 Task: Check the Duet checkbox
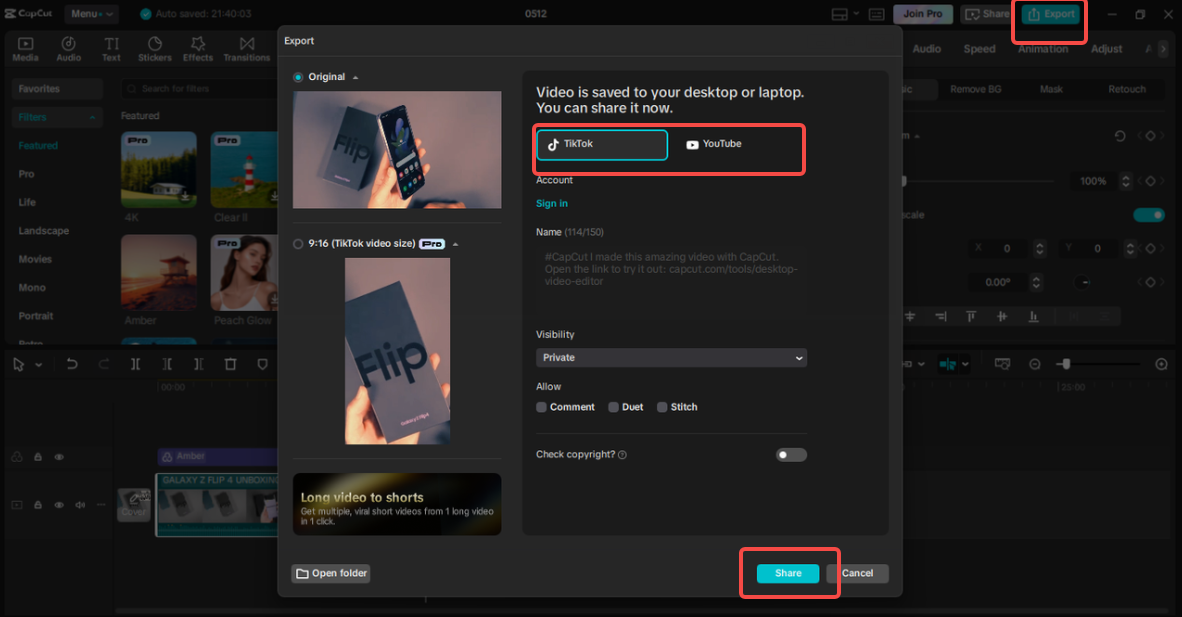click(614, 407)
